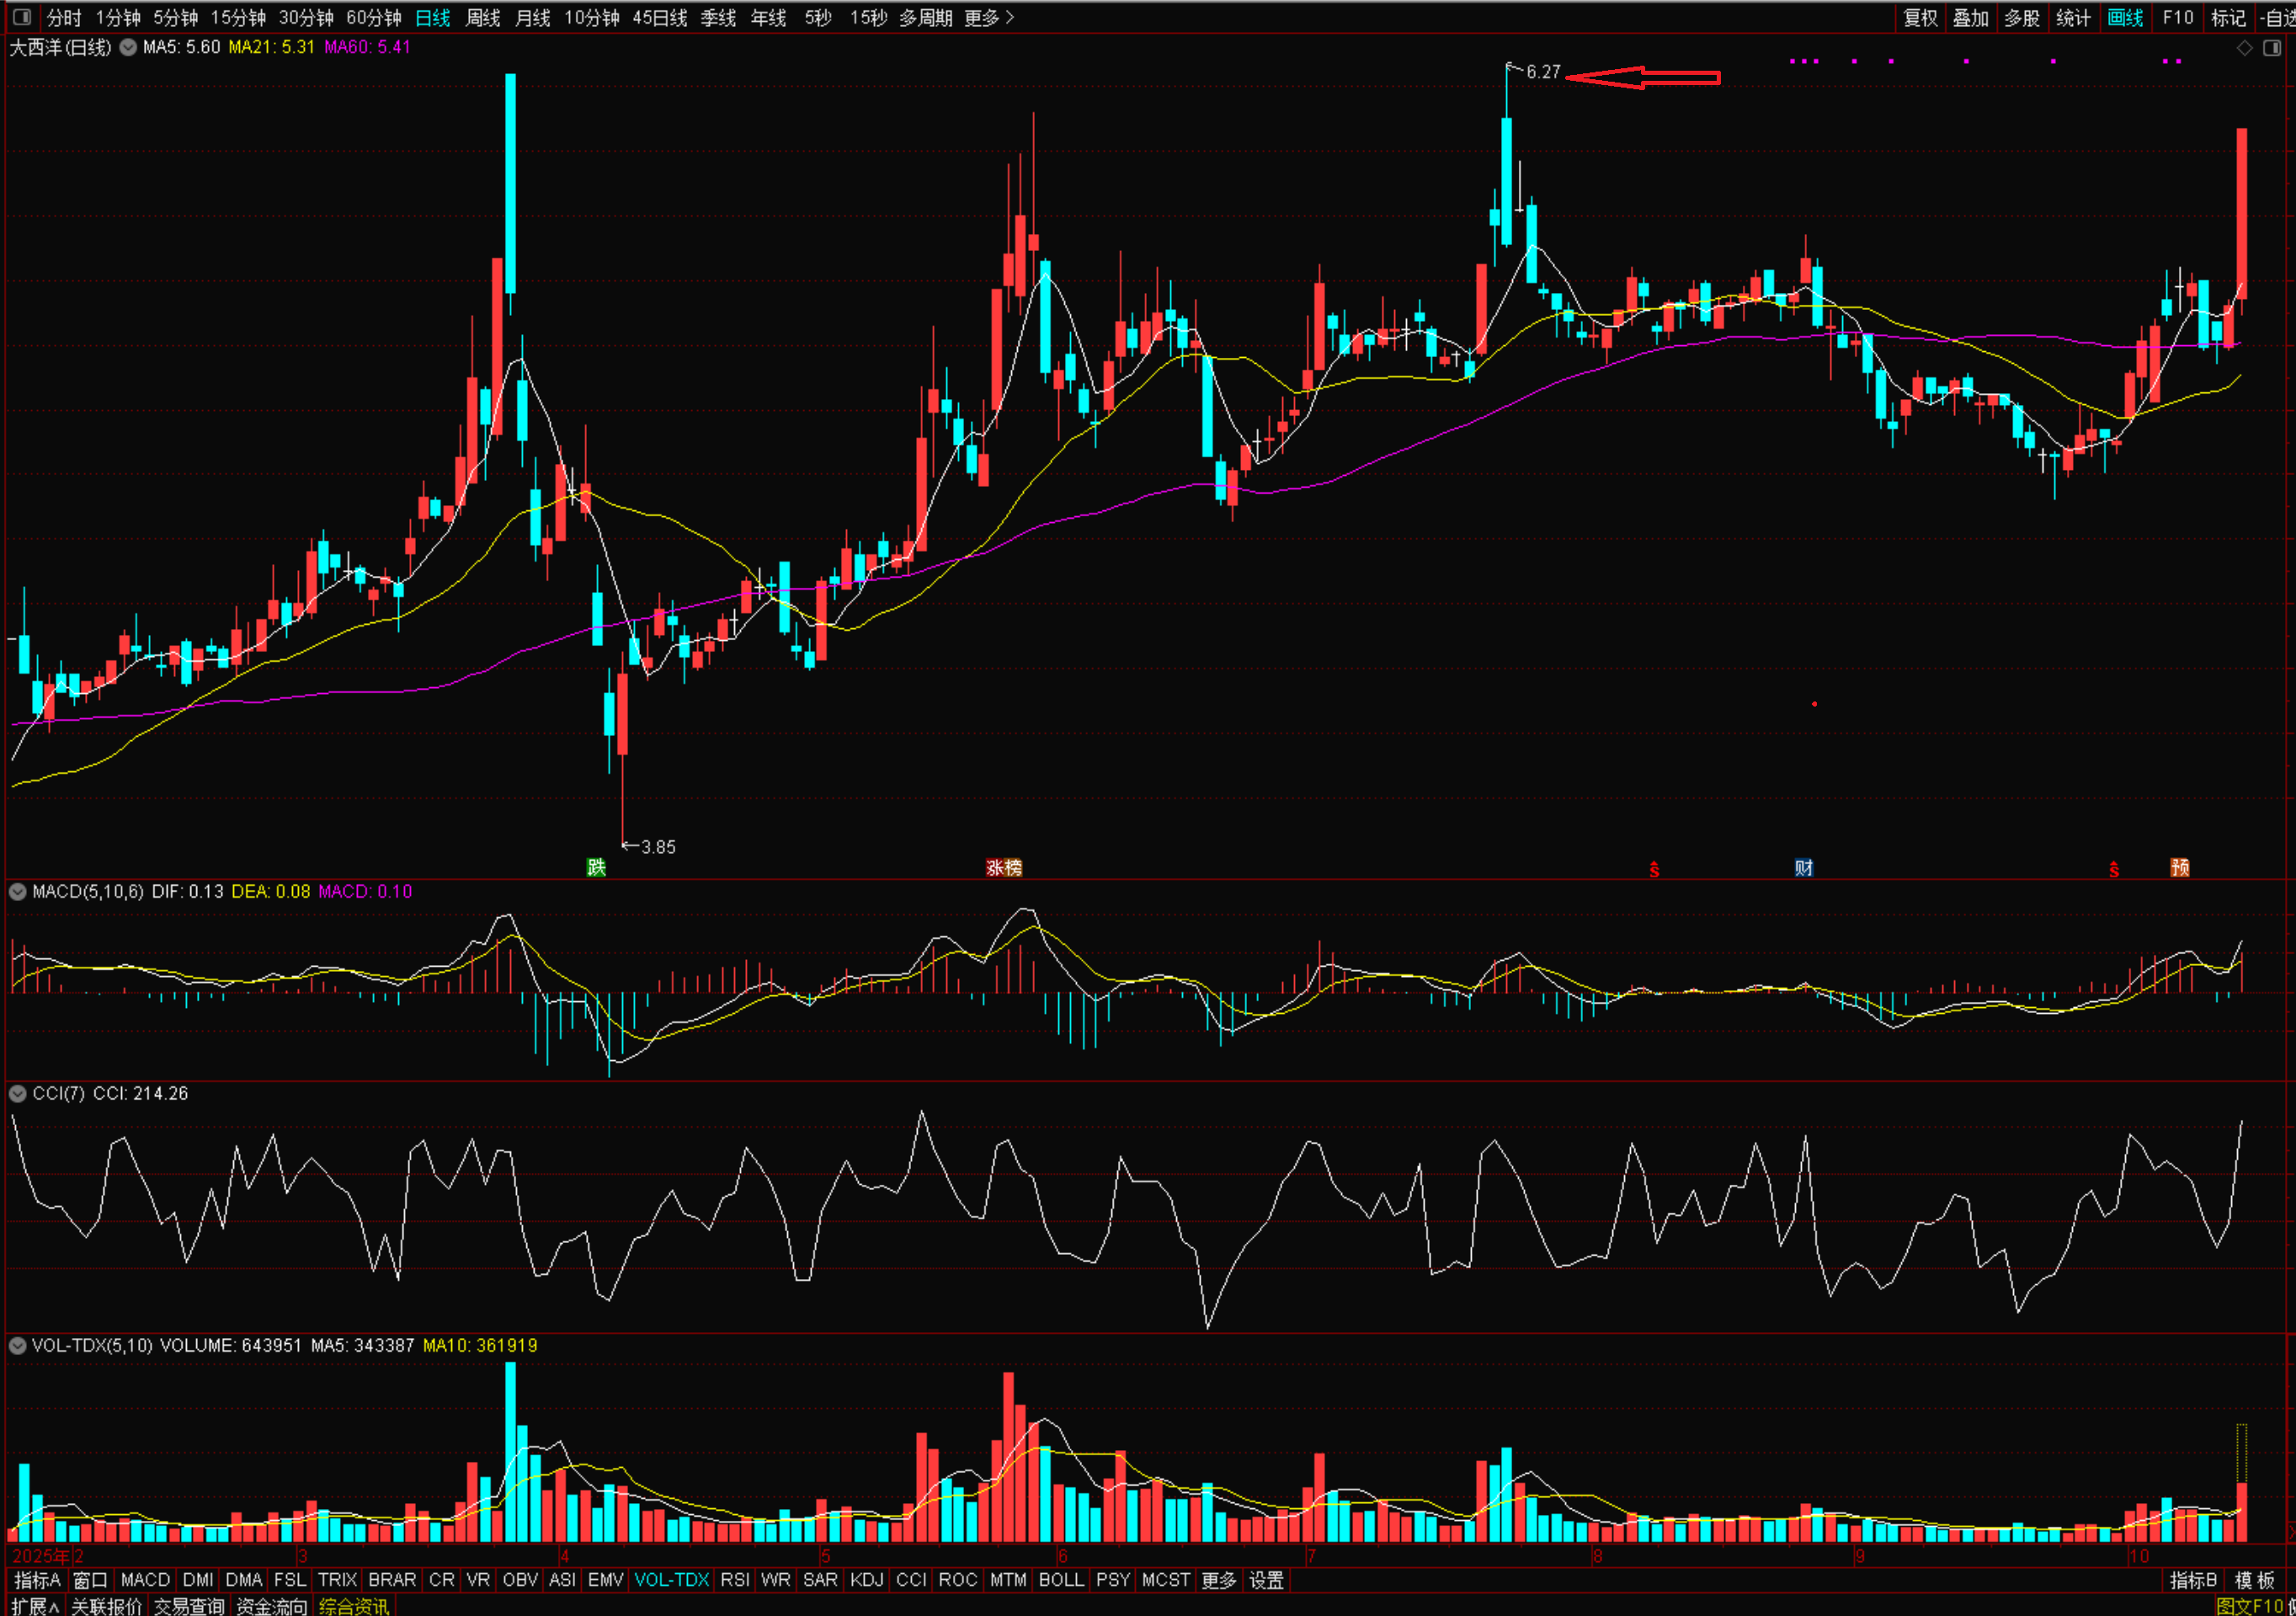Click the green 跌 marker below the chart
This screenshot has width=2296, height=1616.
[x=596, y=867]
